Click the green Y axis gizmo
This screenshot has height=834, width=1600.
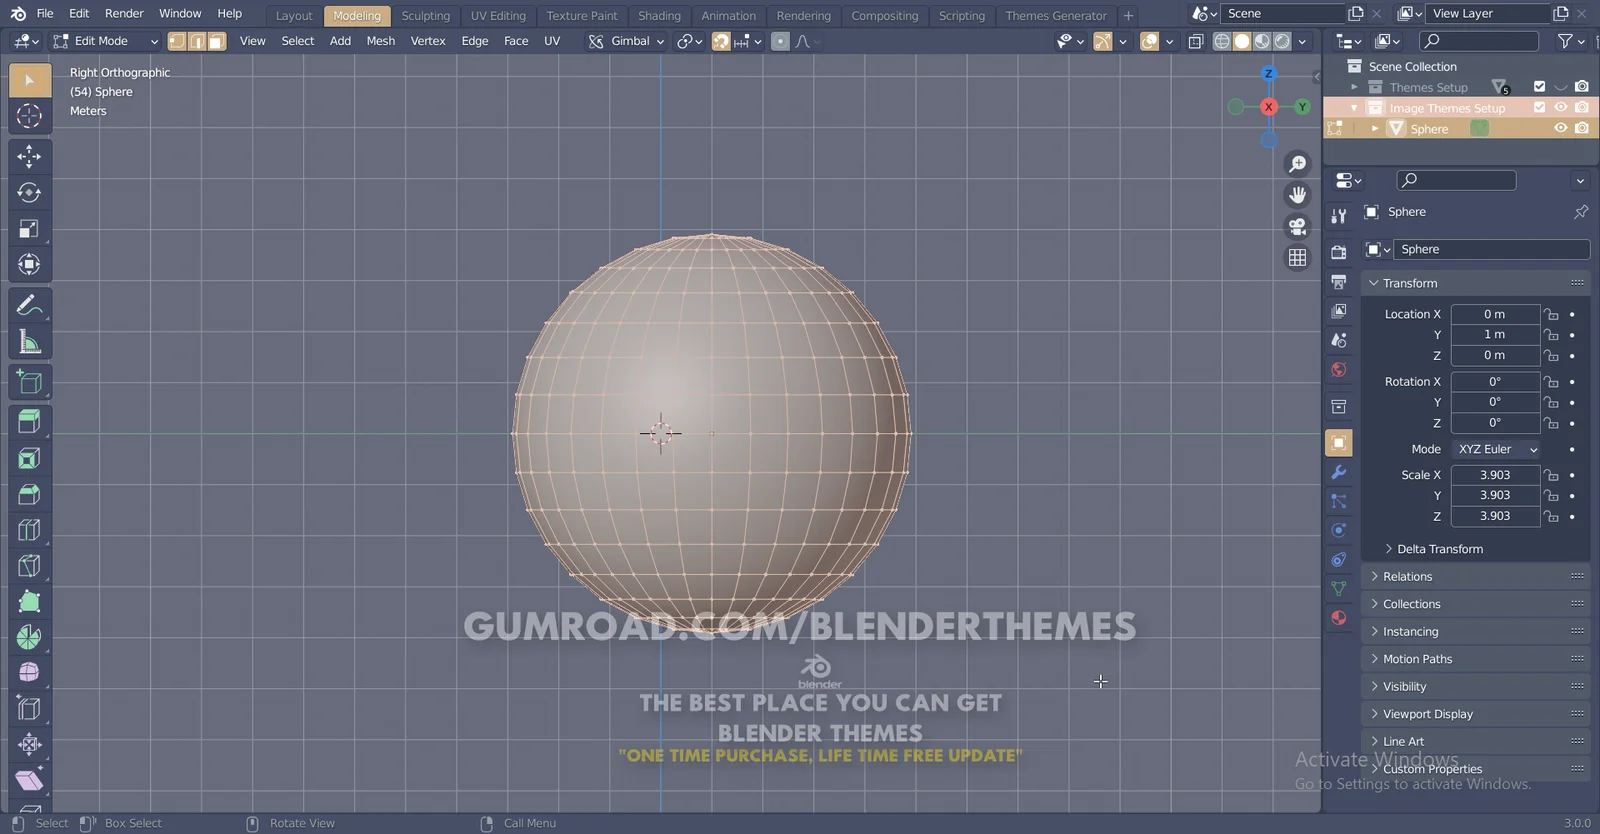pos(1302,107)
